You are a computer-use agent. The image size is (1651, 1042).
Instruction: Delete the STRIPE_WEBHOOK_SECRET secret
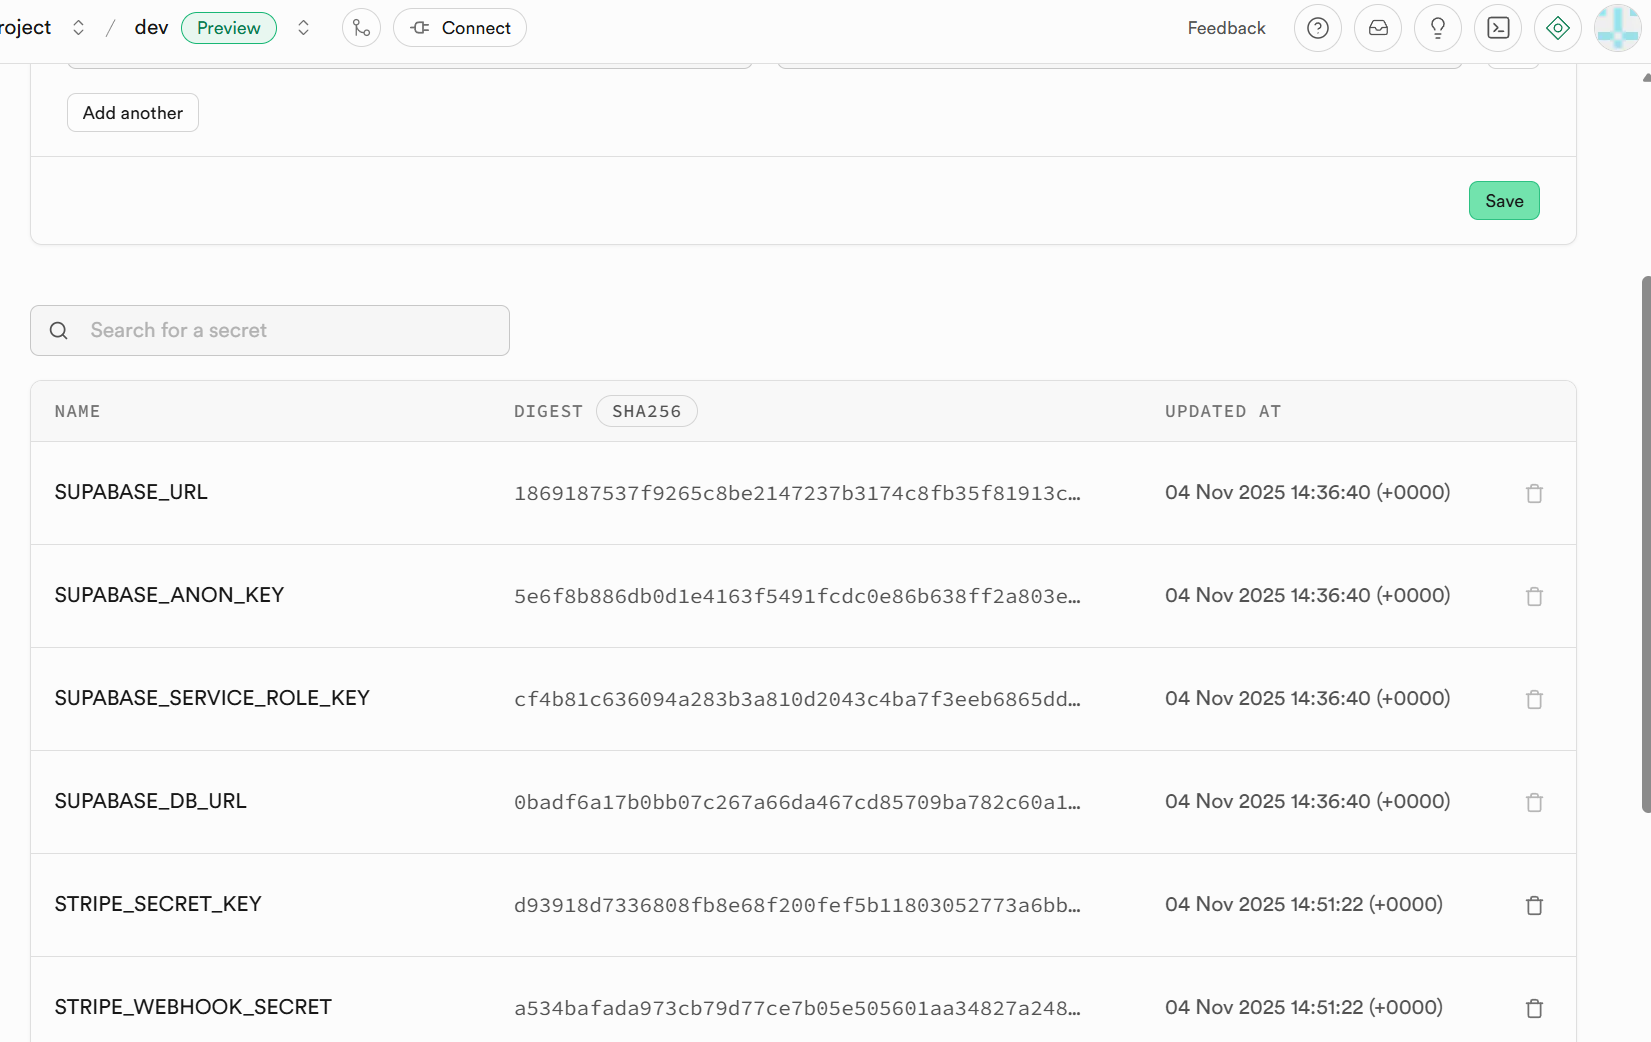pos(1534,1008)
